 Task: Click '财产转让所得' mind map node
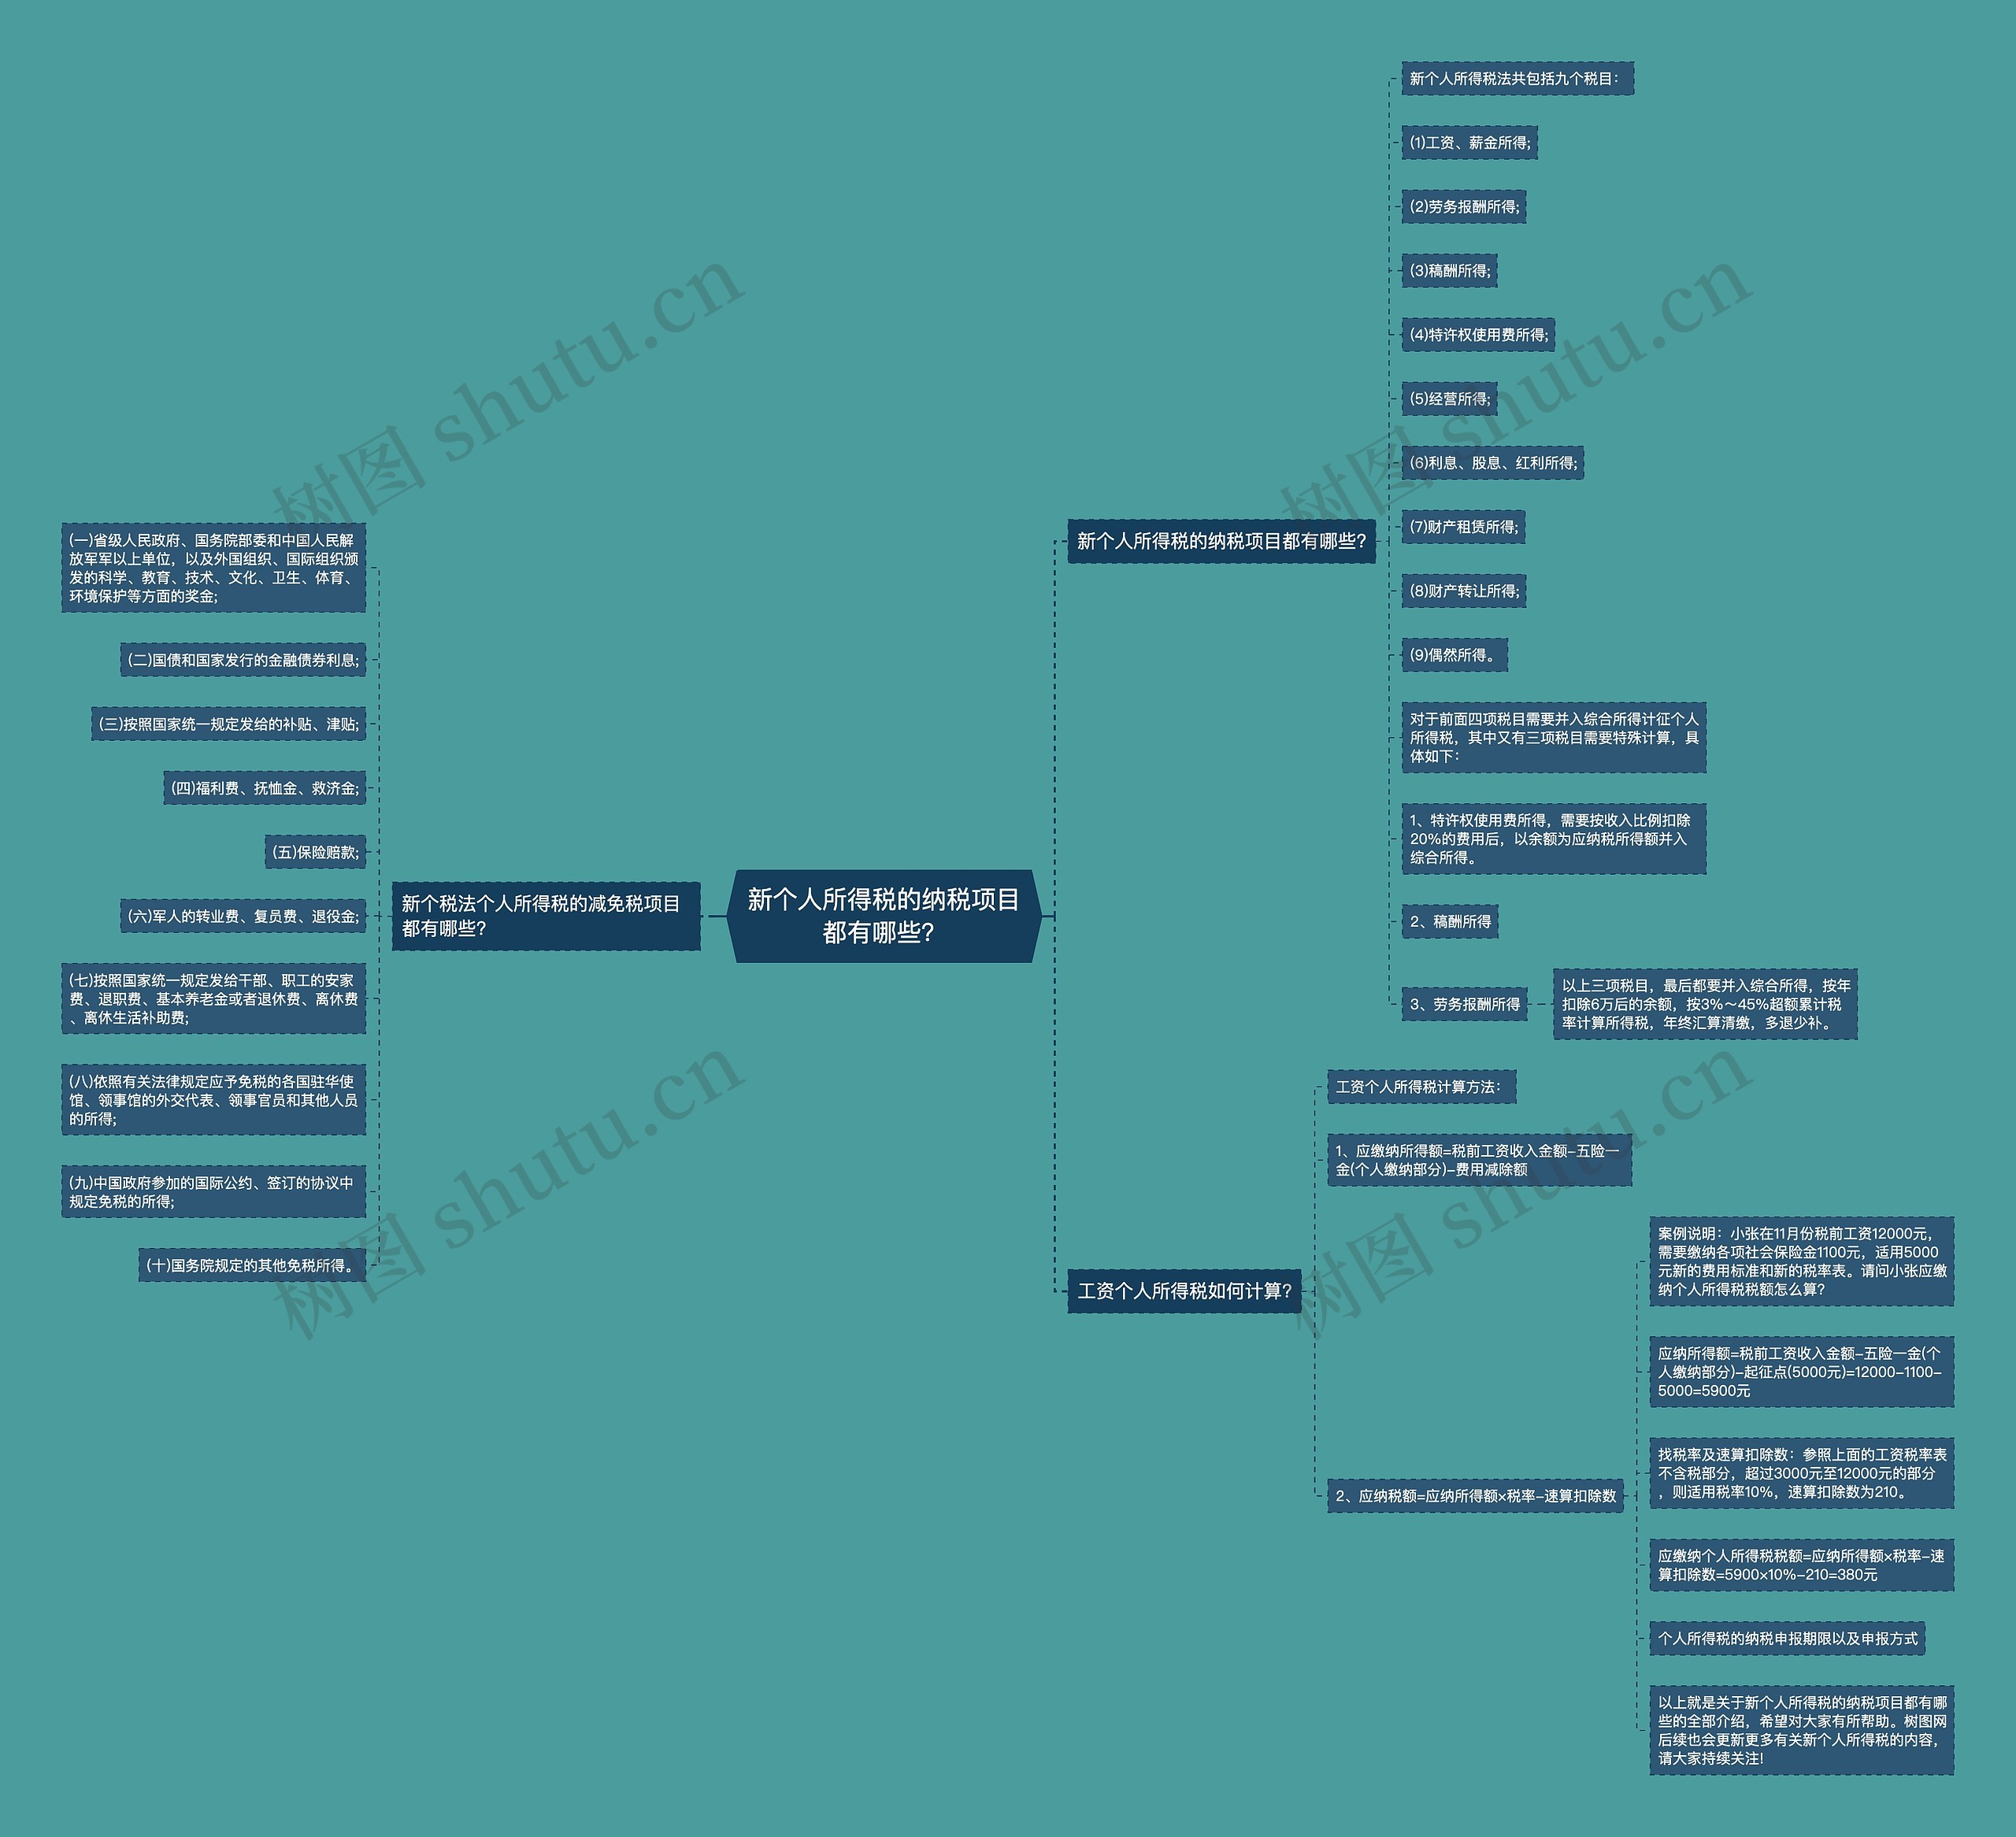1465,594
